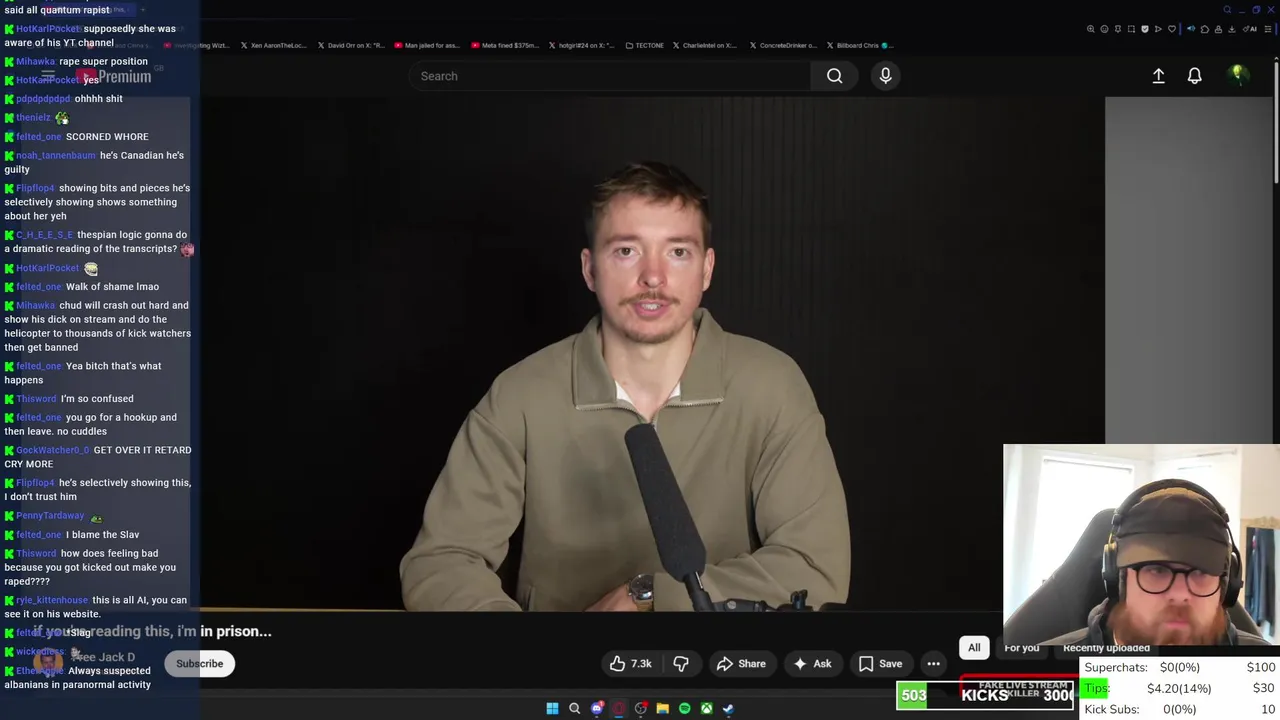Open the 'Man jailed for ass...' bookmark

427,45
